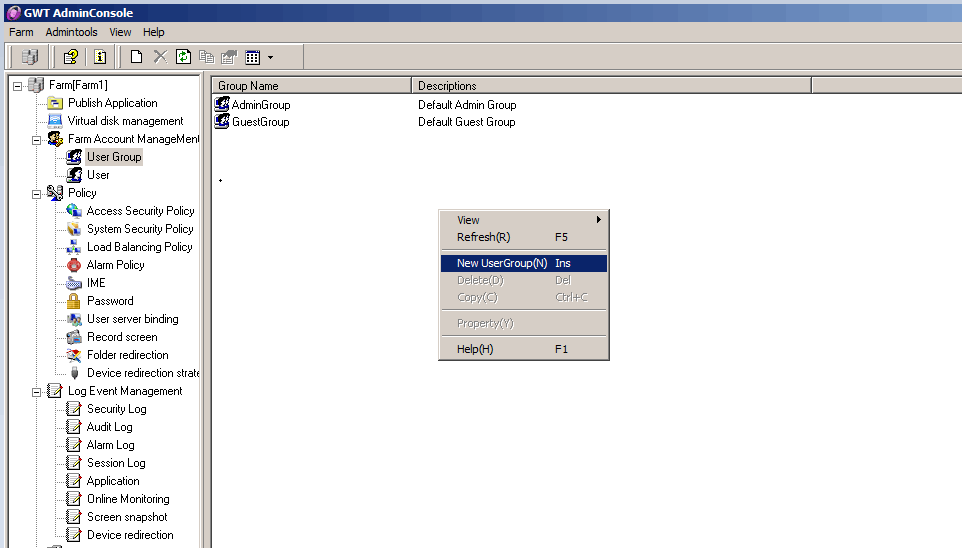Click the new blank page toolbar icon
The height and width of the screenshot is (548, 962).
136,57
